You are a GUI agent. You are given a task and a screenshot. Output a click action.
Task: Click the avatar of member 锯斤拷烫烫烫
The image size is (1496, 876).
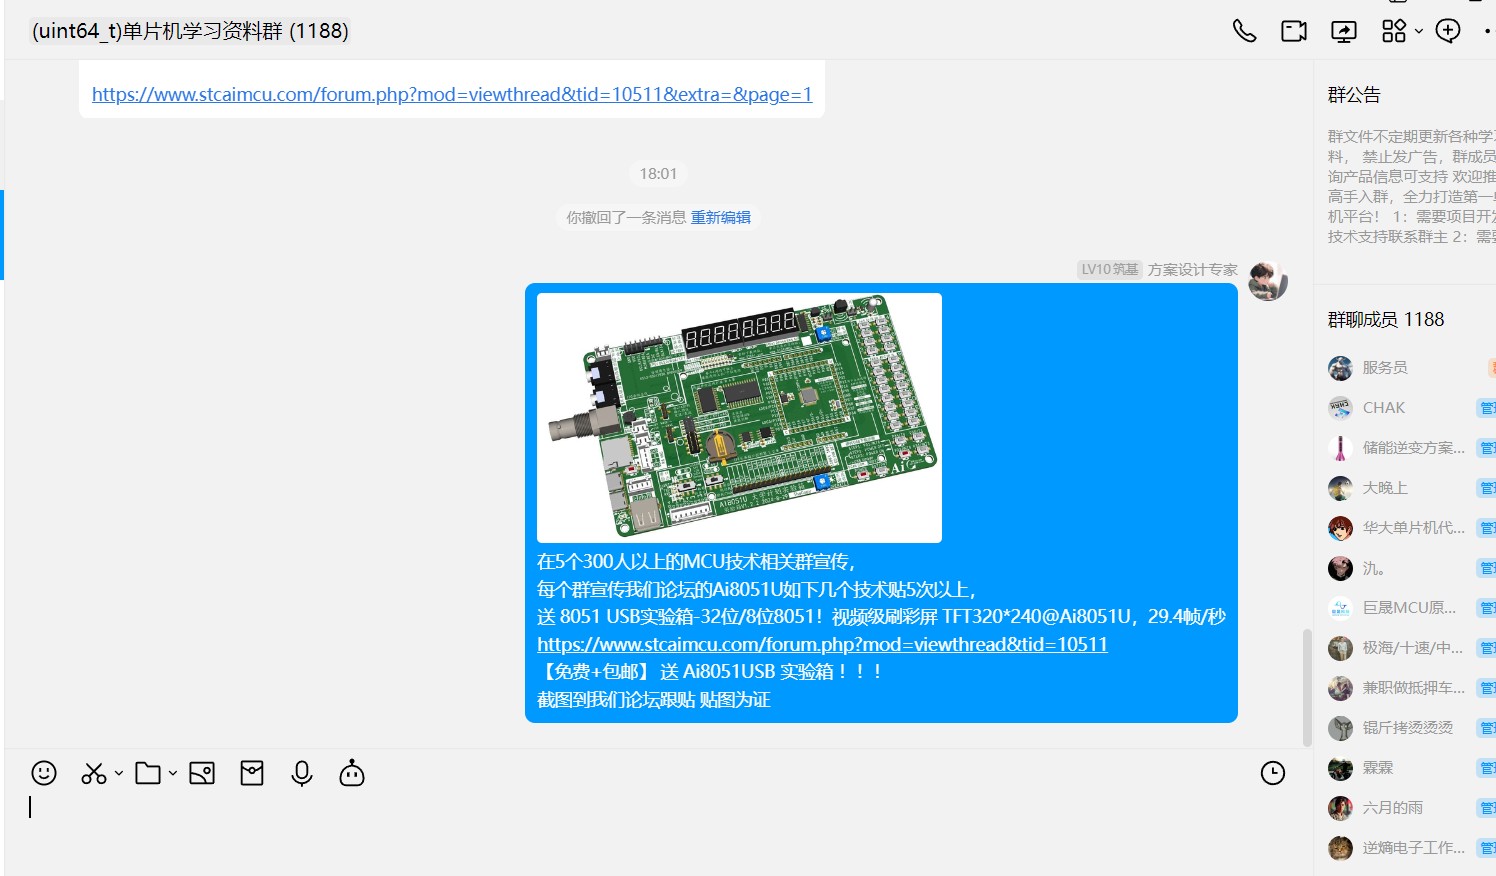pos(1341,728)
